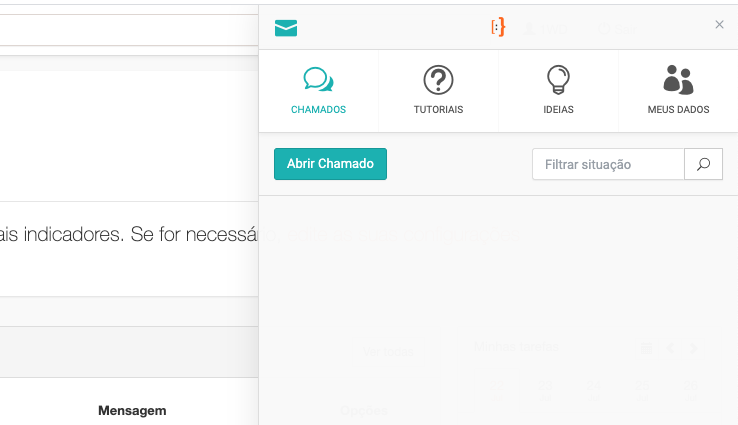Click the teal envelope icon in panel header

pyautogui.click(x=286, y=28)
